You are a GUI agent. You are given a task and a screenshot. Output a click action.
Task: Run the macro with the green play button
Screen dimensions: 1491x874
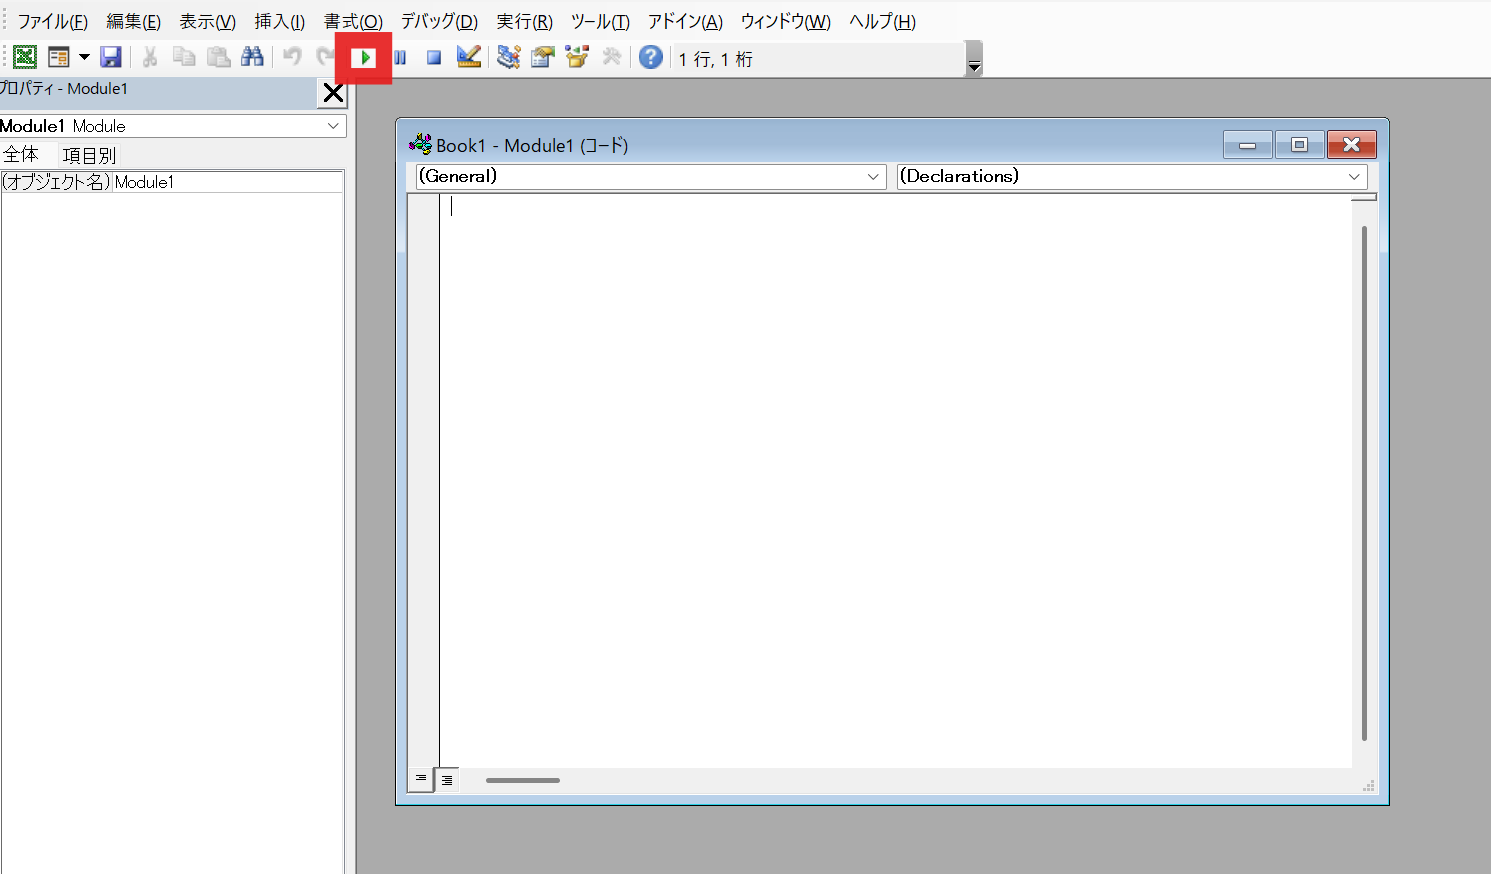tap(365, 58)
